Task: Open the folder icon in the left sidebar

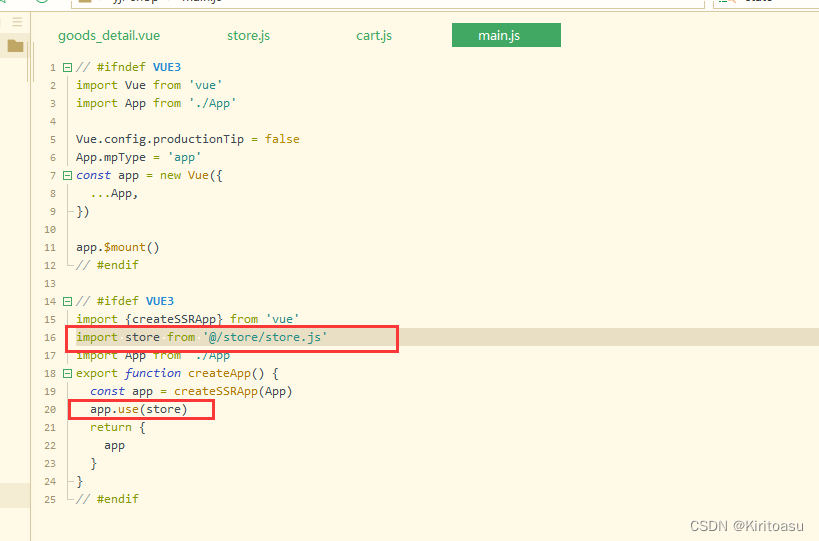Action: [15, 46]
